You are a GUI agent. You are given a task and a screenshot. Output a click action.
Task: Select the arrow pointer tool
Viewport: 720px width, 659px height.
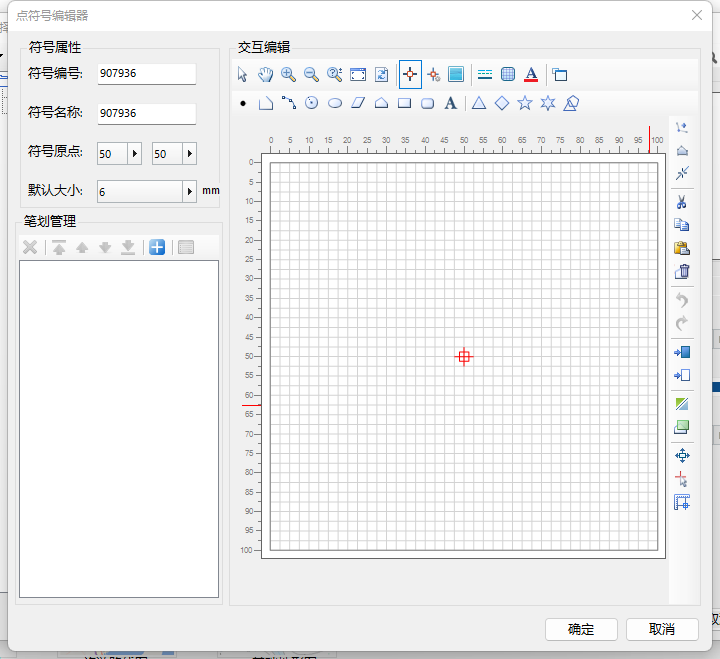pos(242,74)
